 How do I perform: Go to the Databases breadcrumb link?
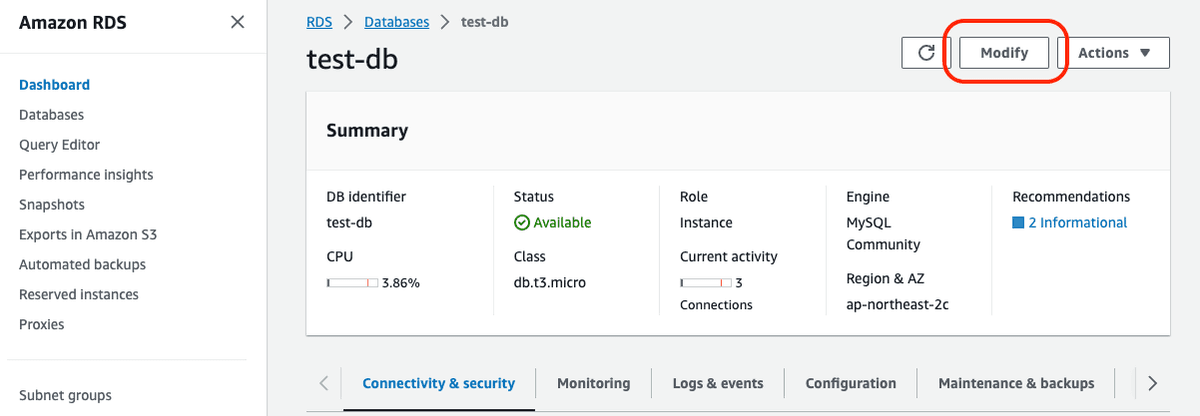[x=396, y=21]
